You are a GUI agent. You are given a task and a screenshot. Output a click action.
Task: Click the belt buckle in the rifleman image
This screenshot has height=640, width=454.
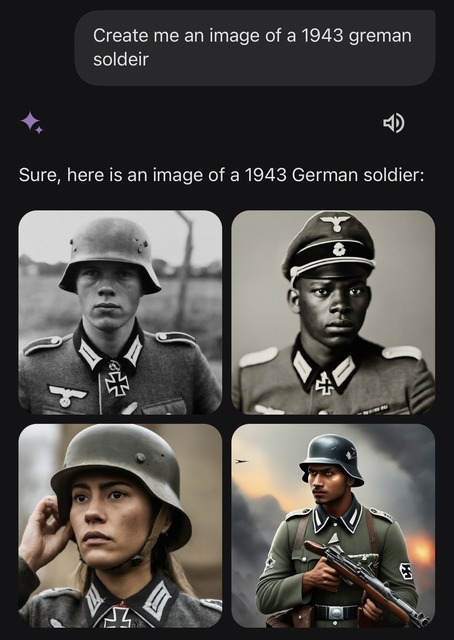(x=337, y=612)
